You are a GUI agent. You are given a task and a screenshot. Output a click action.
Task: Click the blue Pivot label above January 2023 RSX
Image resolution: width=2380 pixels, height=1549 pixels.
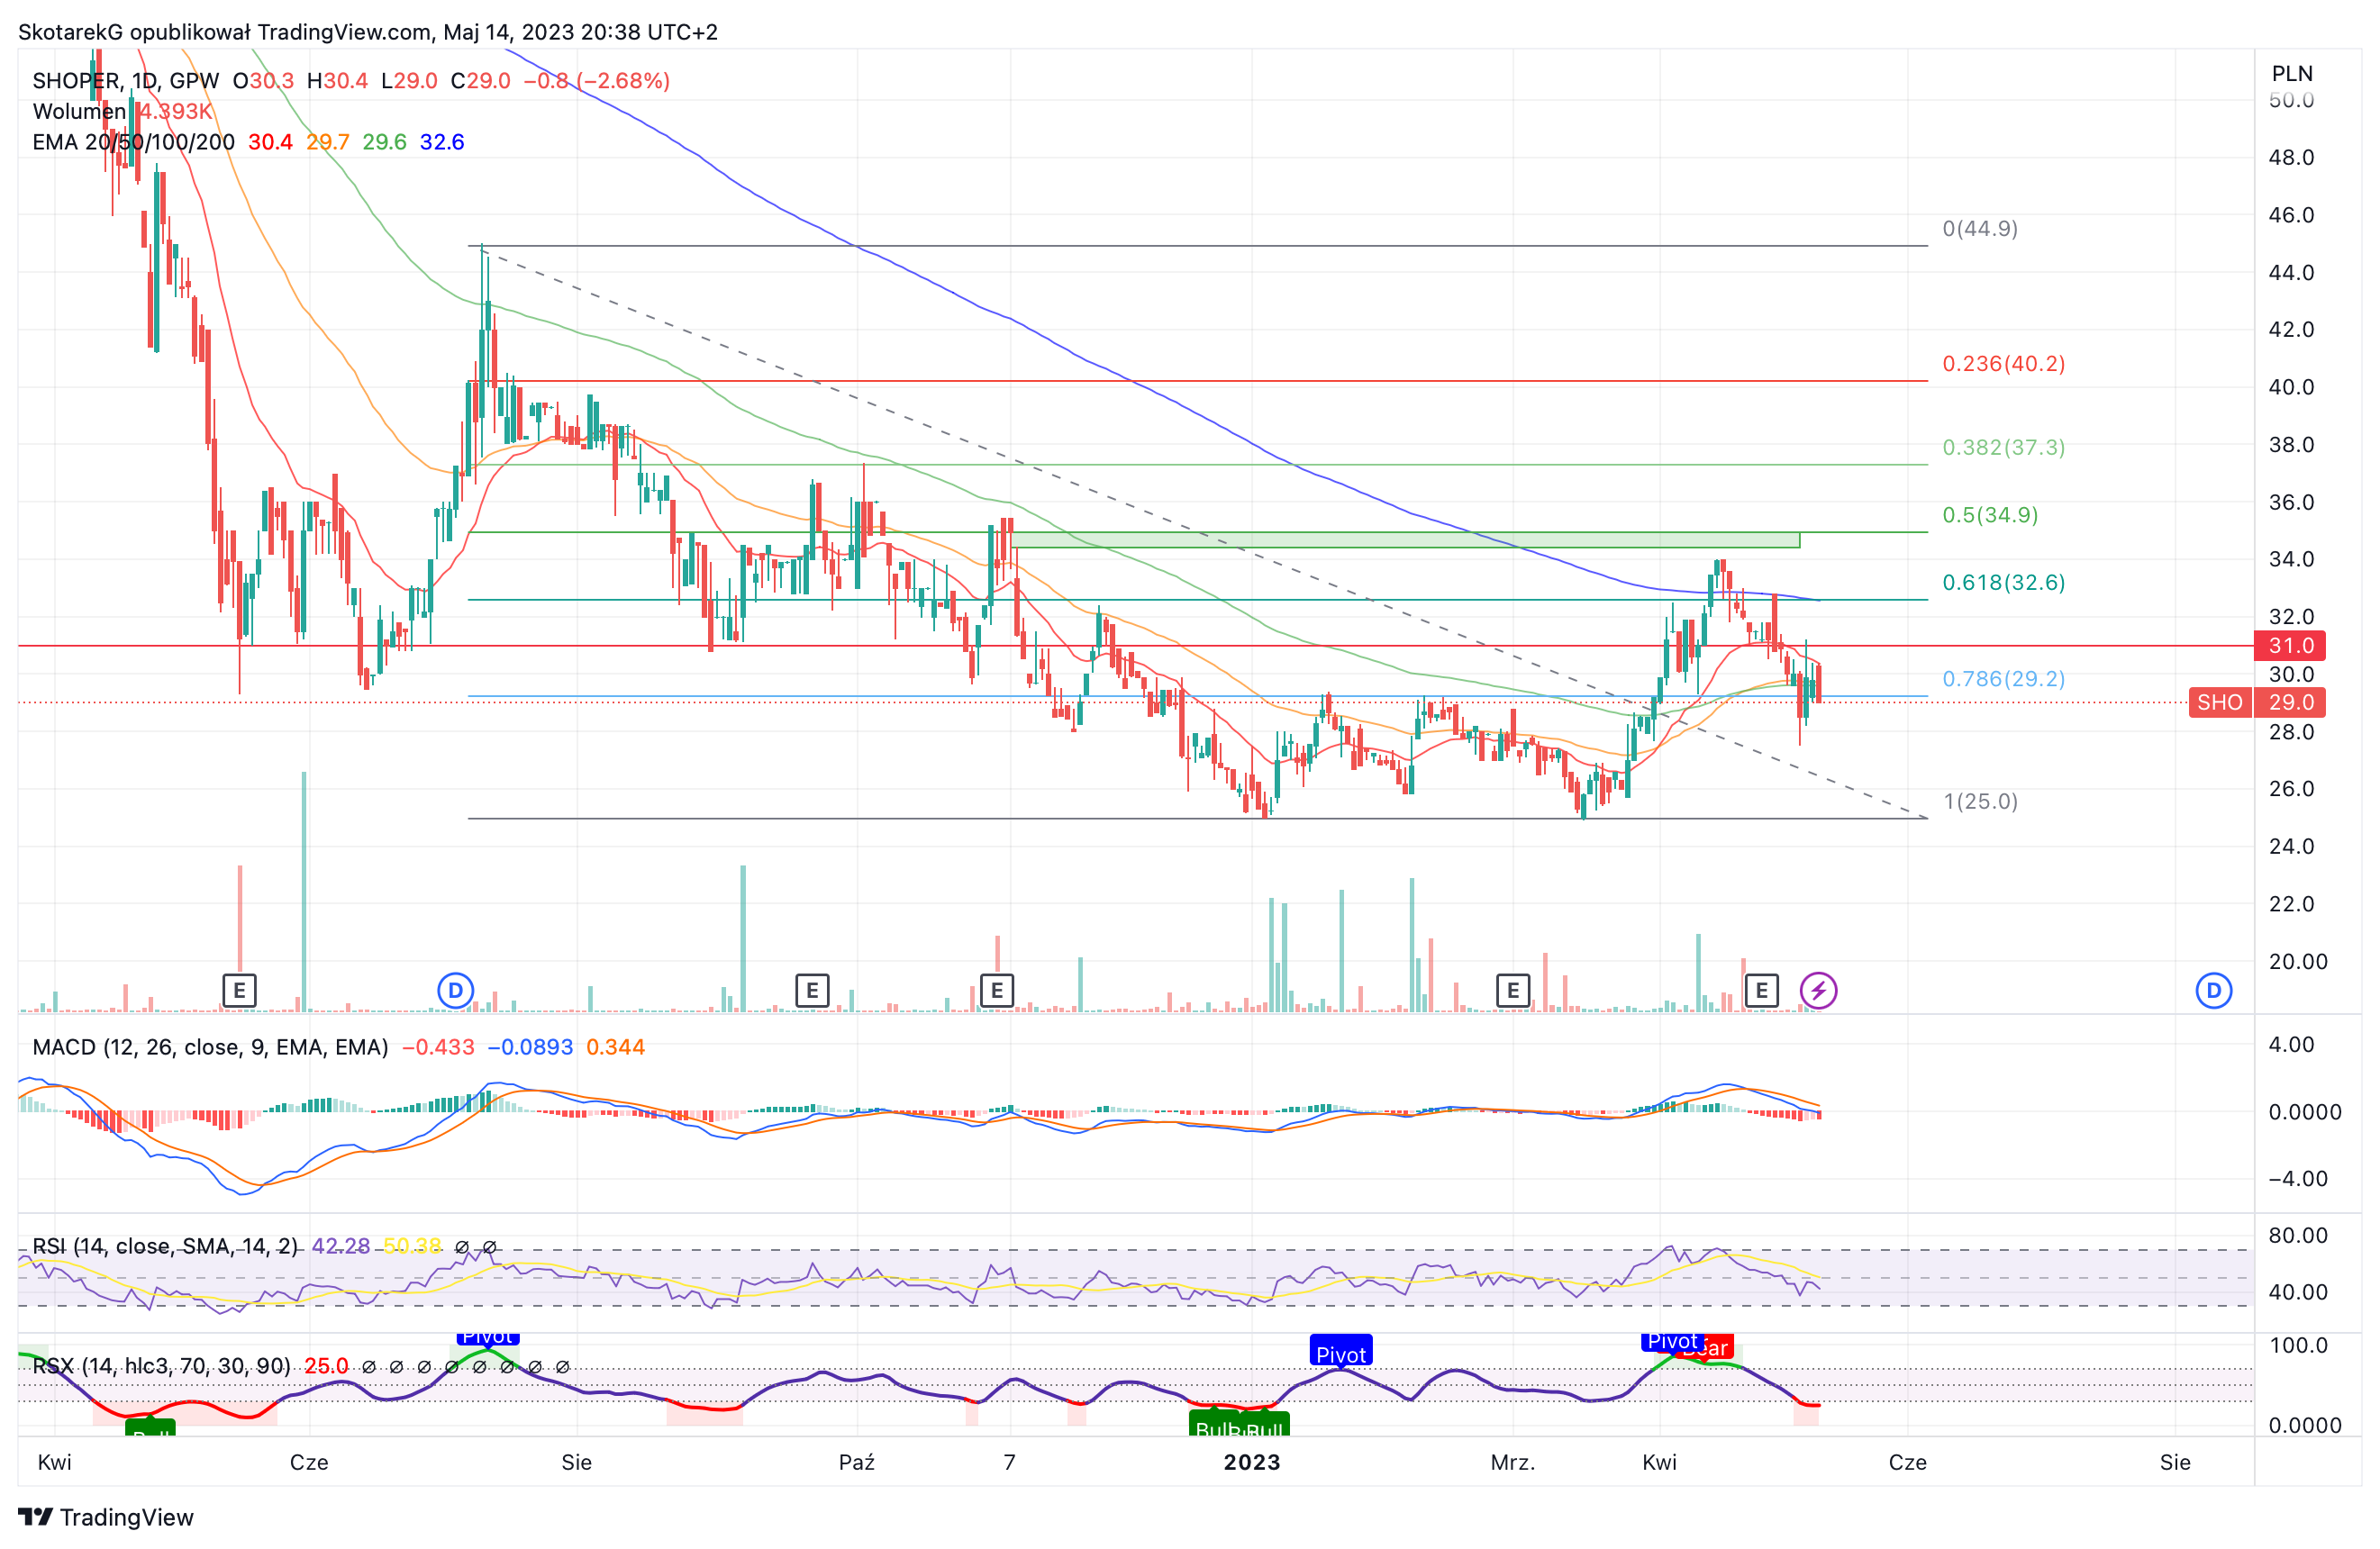(1341, 1351)
